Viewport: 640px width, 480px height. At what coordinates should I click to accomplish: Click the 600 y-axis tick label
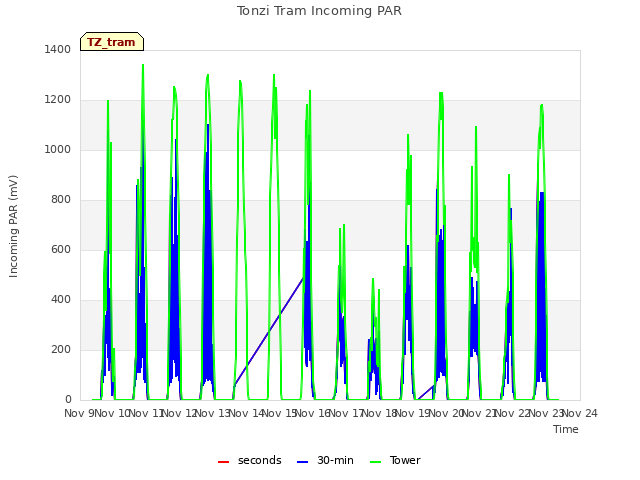point(61,249)
